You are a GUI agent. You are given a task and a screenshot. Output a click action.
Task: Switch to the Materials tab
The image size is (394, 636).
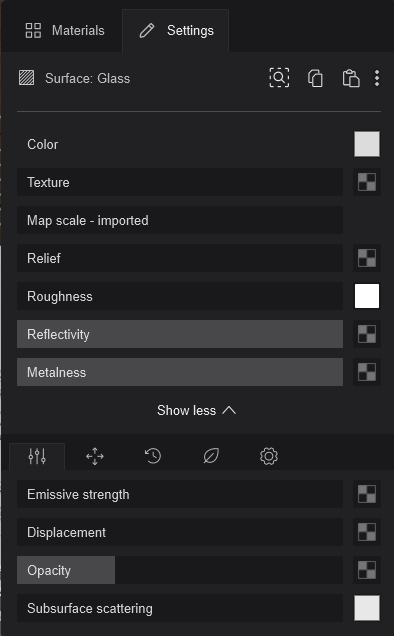[x=65, y=30]
